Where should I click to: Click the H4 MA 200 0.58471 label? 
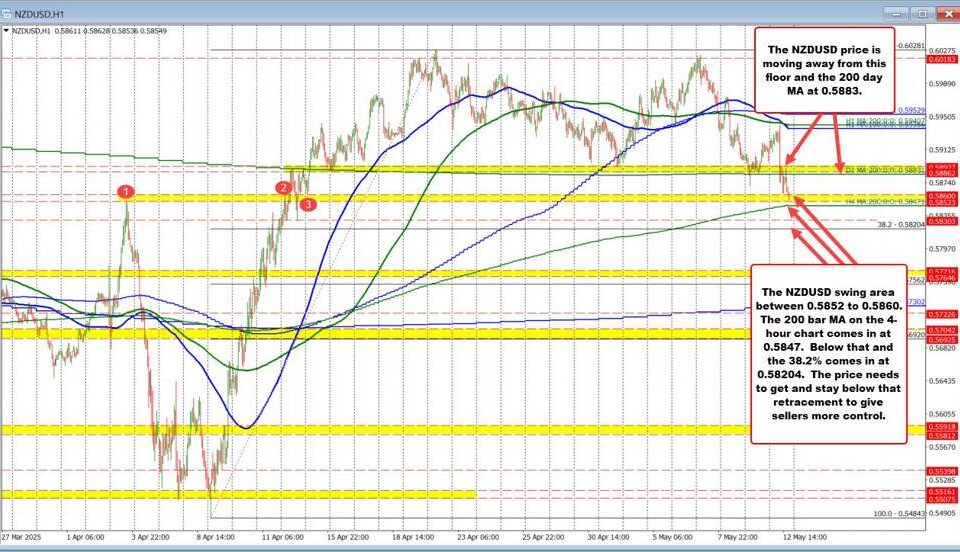[885, 201]
